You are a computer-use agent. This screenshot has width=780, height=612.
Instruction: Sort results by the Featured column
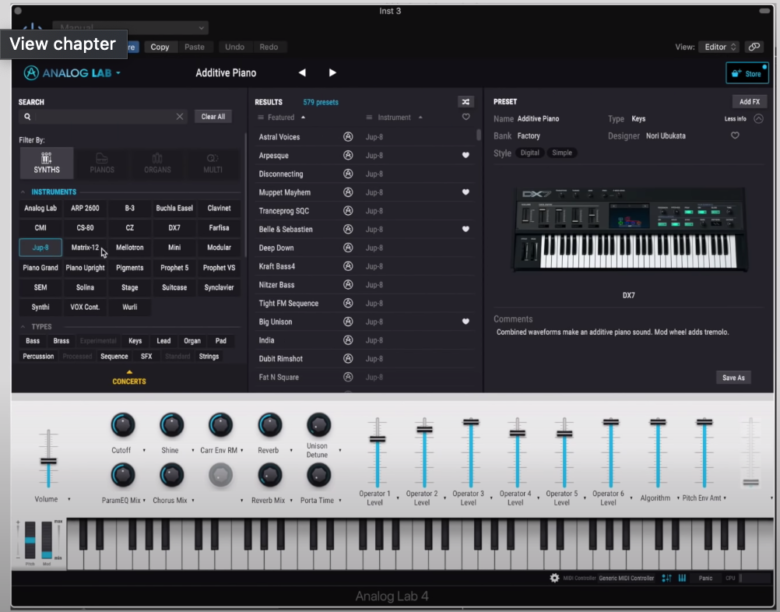point(281,117)
